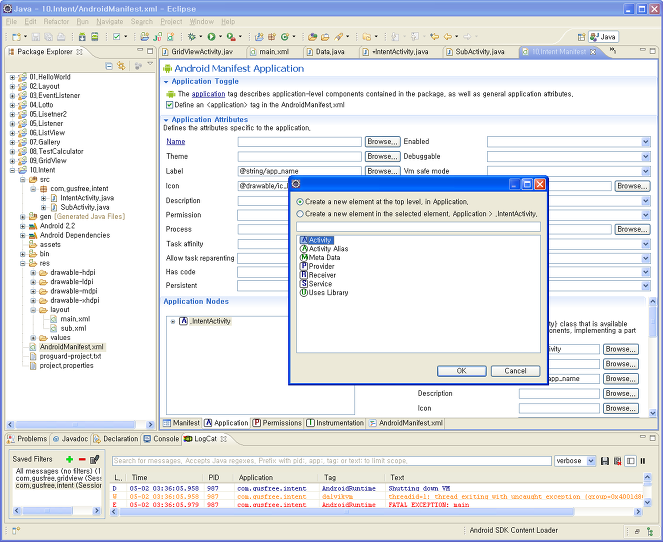
Task: Click the LogCat search messages field
Action: click(332, 461)
